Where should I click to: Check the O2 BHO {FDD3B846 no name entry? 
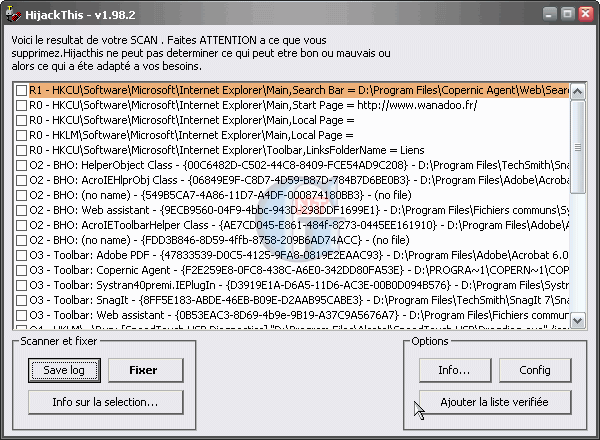[21, 240]
